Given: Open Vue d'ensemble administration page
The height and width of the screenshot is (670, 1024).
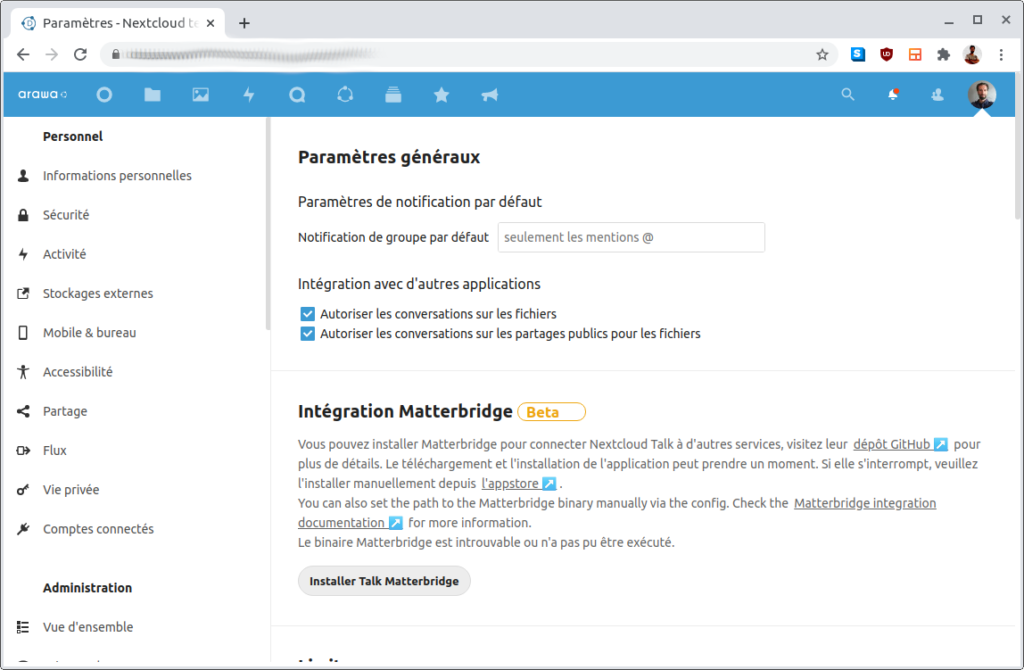Looking at the screenshot, I should (x=88, y=627).
